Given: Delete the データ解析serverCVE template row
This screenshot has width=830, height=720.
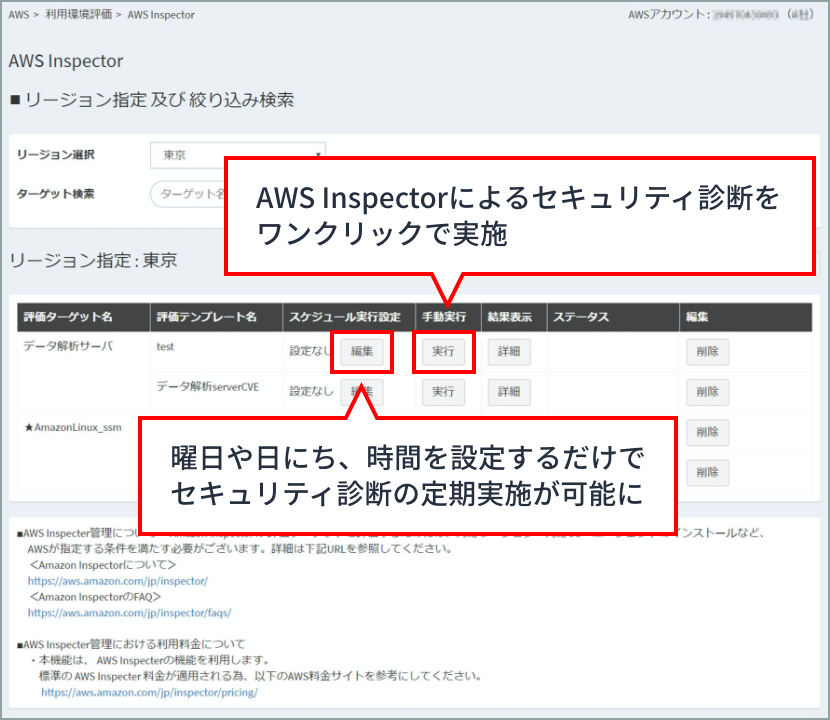Looking at the screenshot, I should pyautogui.click(x=707, y=392).
